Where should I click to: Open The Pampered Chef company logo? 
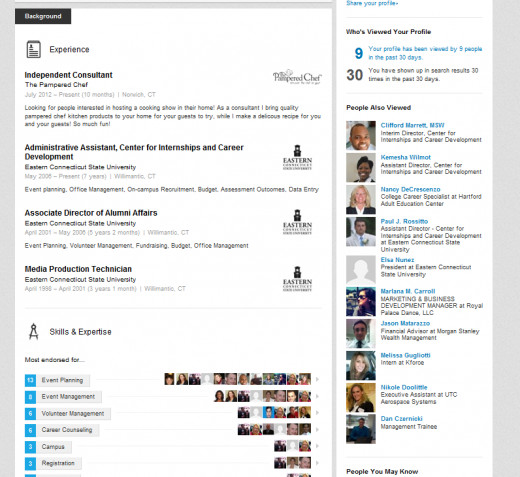297,77
